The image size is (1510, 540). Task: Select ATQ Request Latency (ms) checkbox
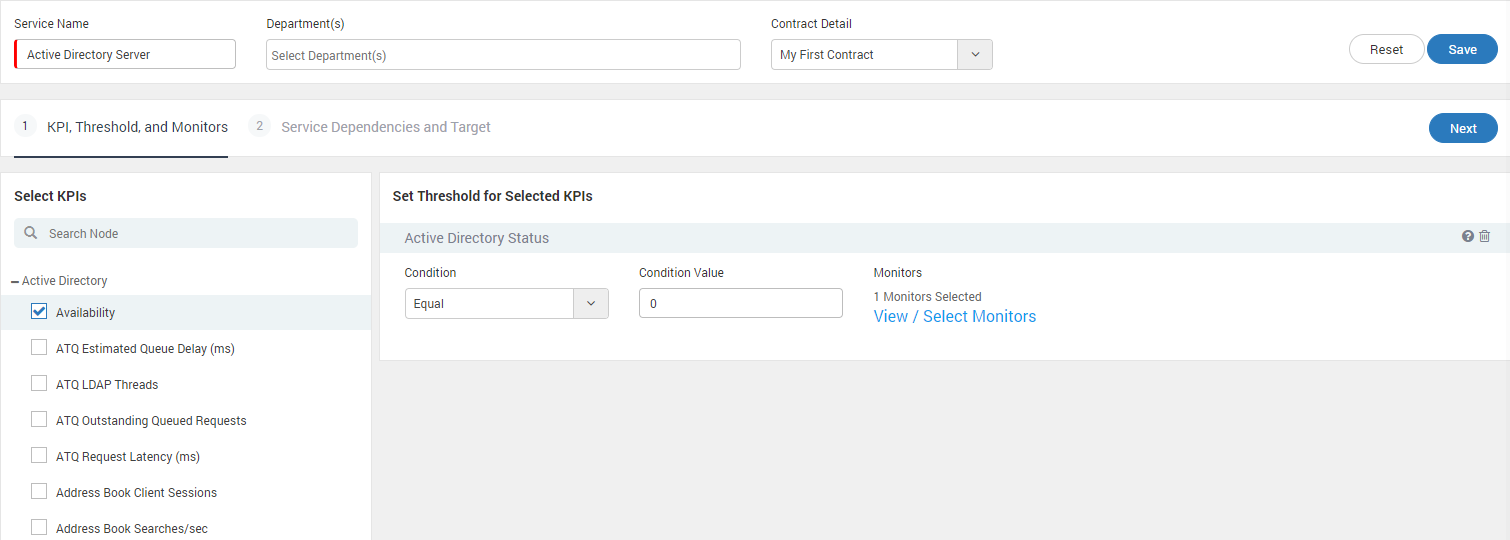(39, 455)
